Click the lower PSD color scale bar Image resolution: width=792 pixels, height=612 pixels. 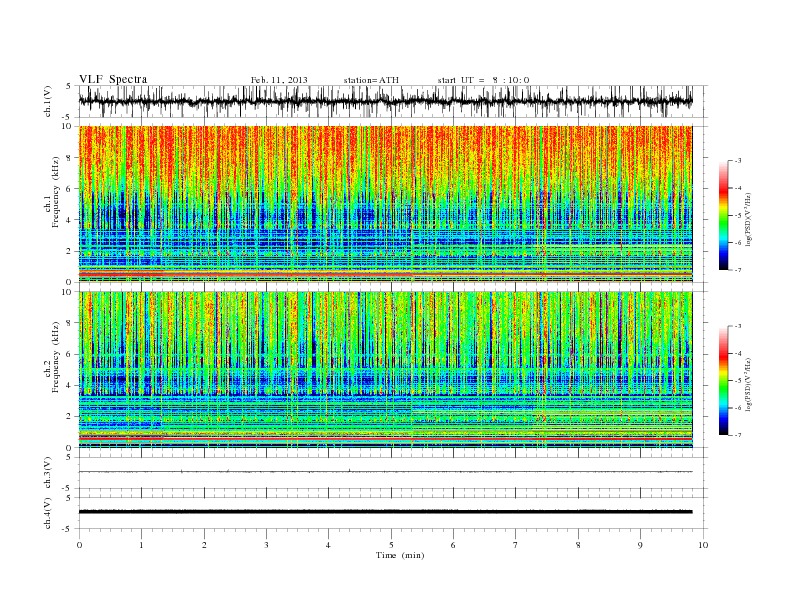(724, 380)
